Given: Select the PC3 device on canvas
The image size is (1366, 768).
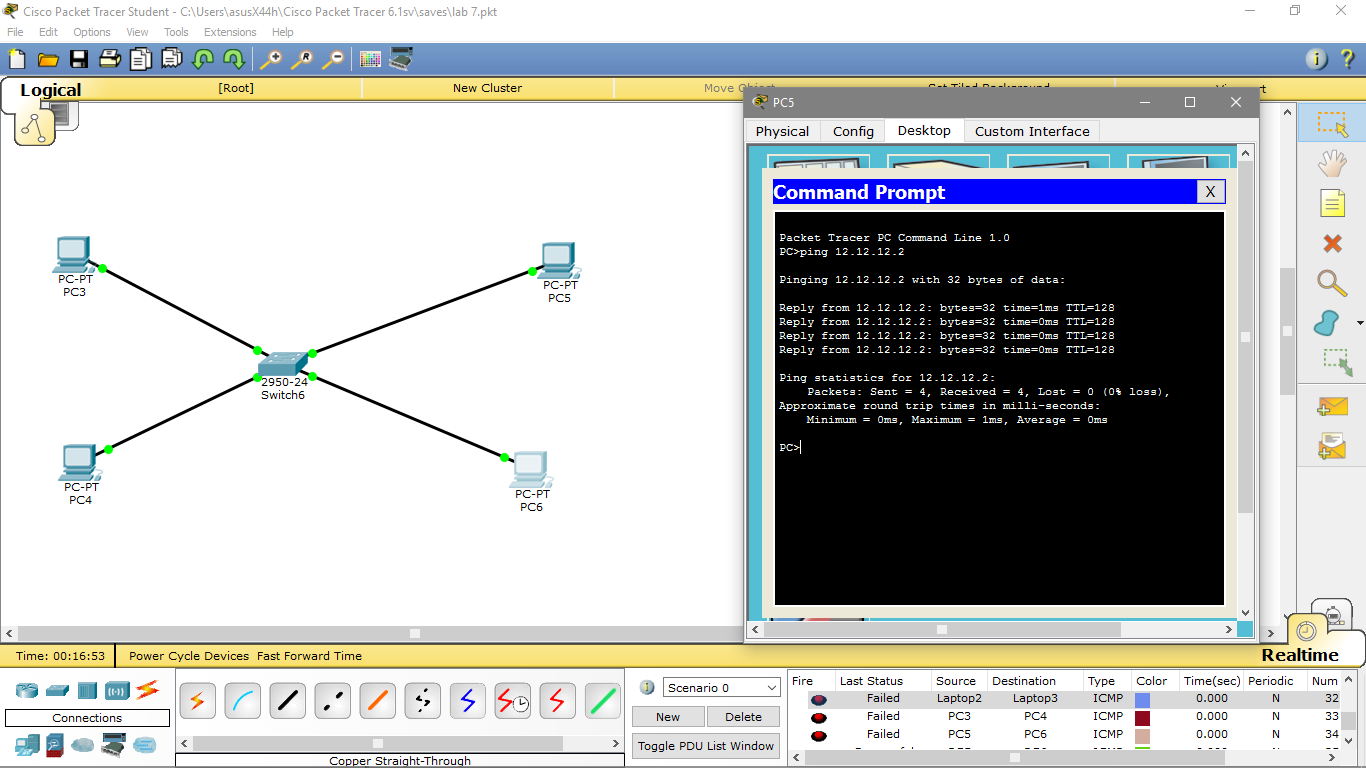Looking at the screenshot, I should (73, 256).
